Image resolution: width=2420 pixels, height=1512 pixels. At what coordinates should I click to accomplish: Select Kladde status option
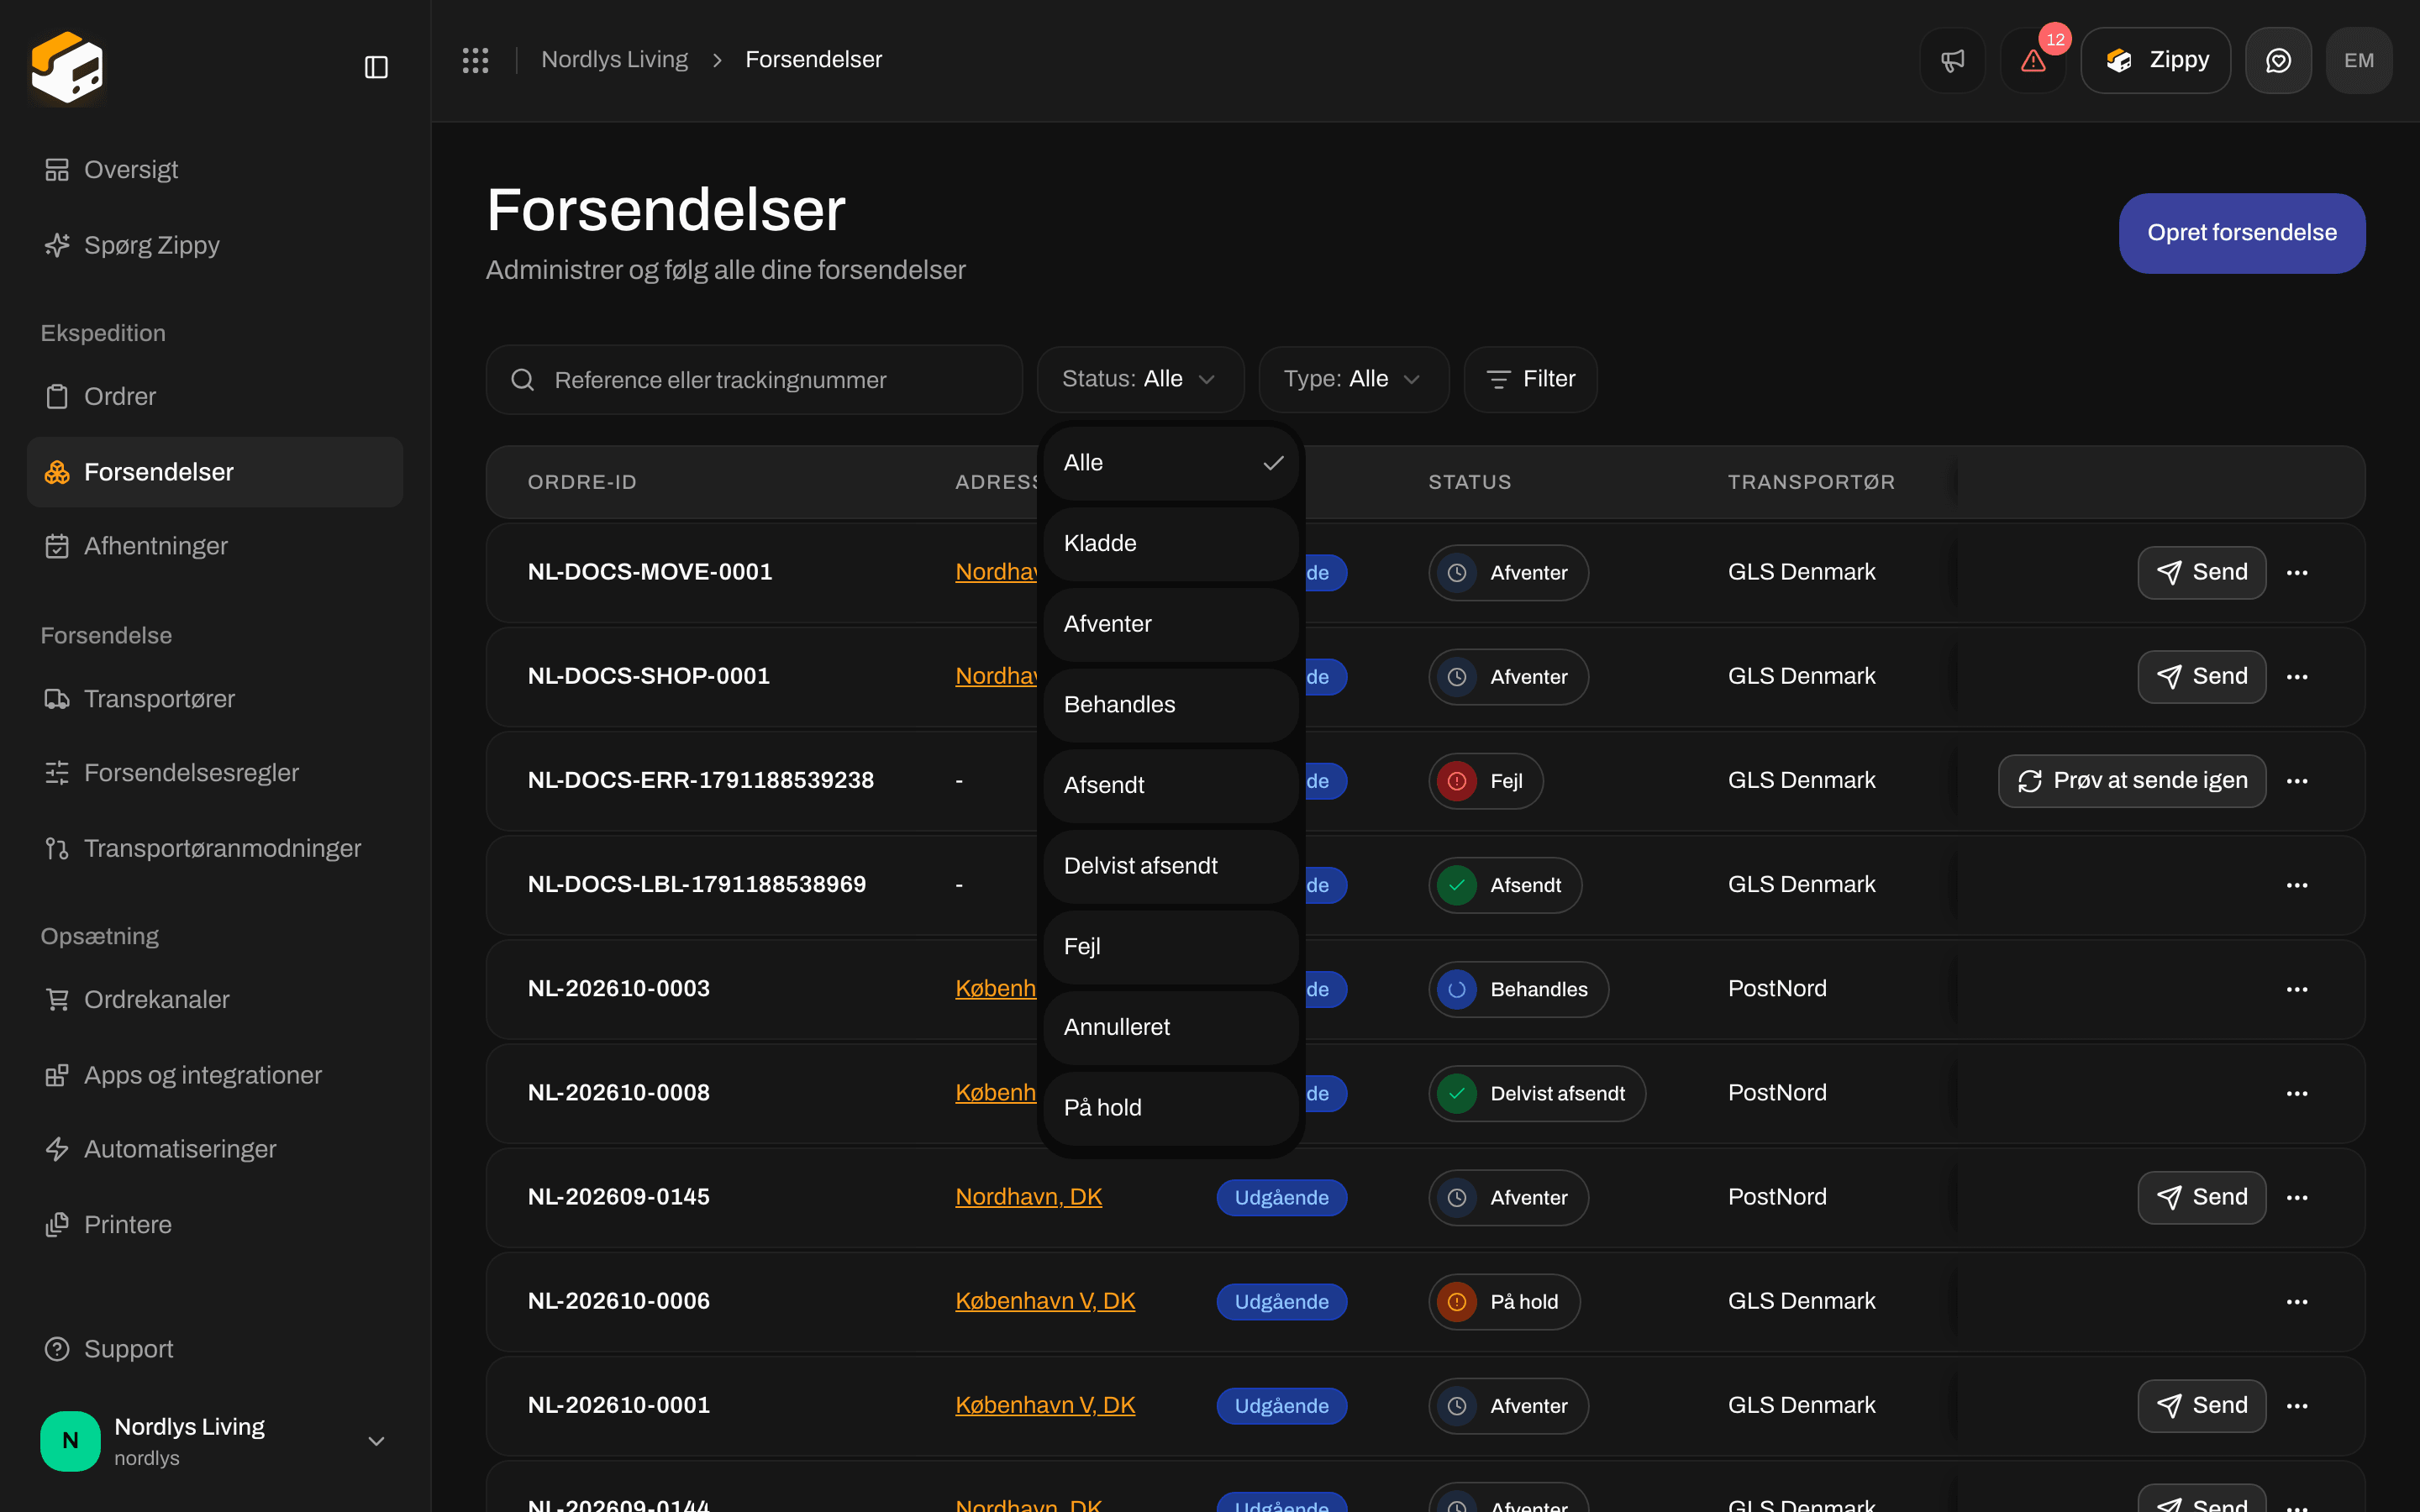[1171, 543]
